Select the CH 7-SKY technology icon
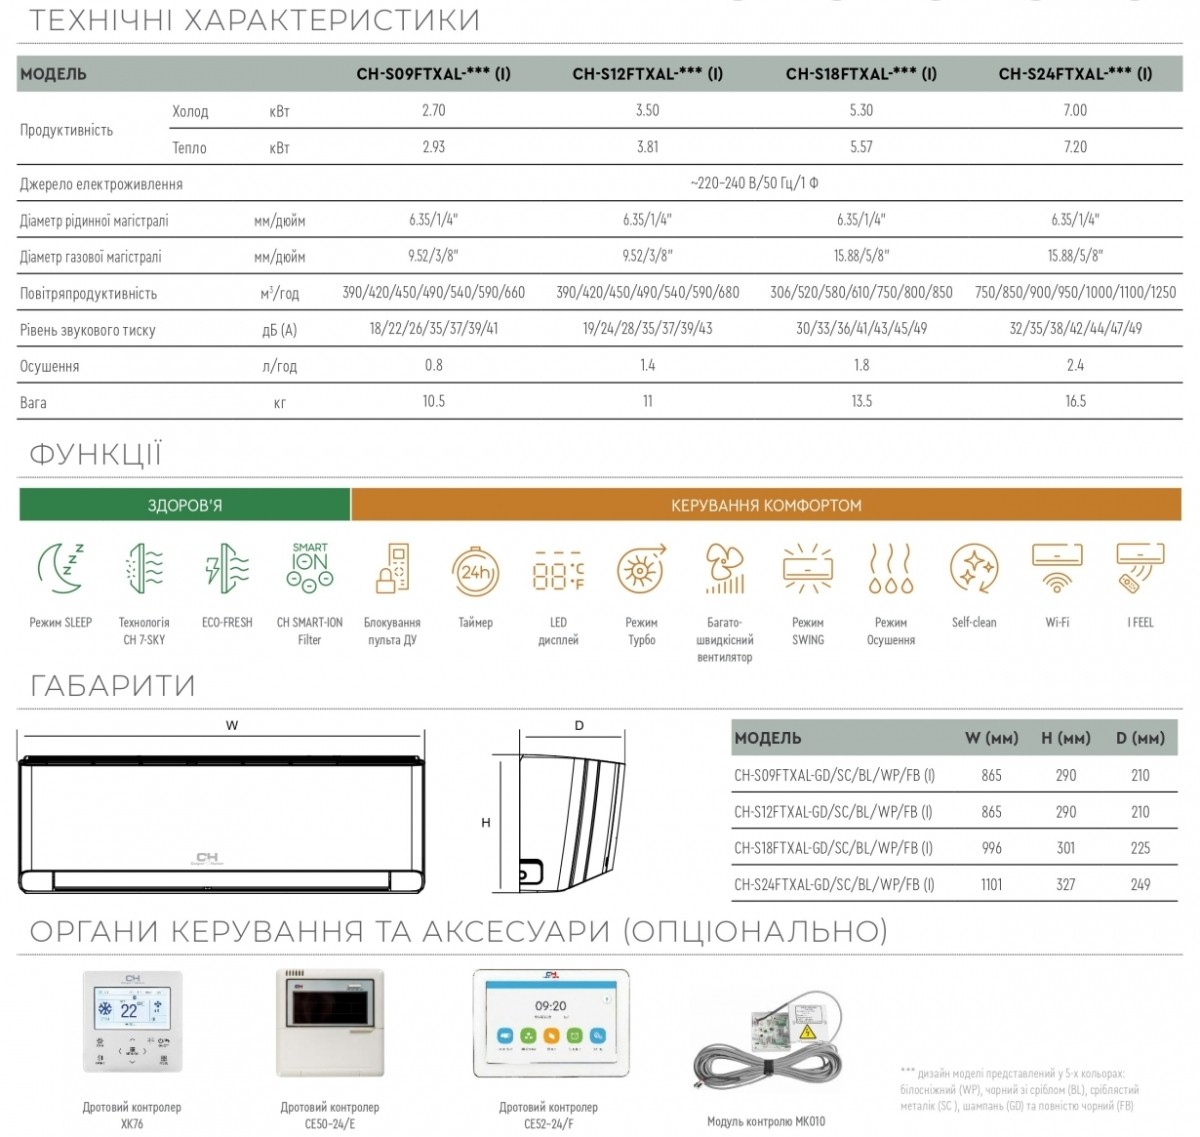 144,569
